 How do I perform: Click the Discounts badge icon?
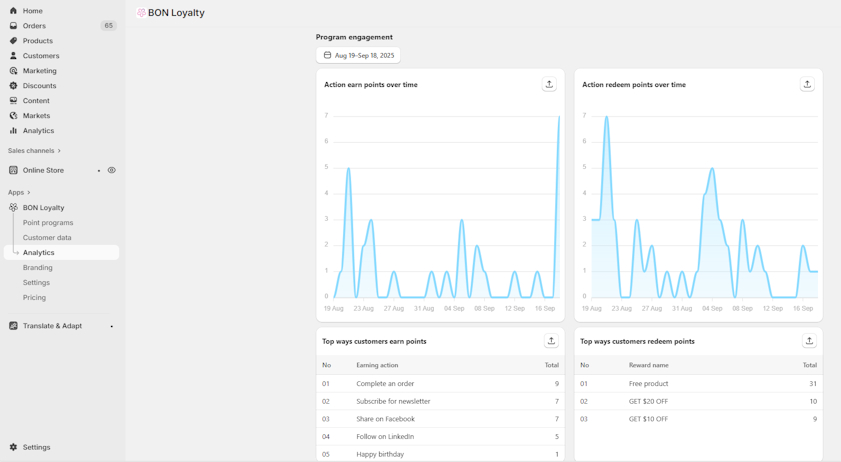click(x=13, y=86)
